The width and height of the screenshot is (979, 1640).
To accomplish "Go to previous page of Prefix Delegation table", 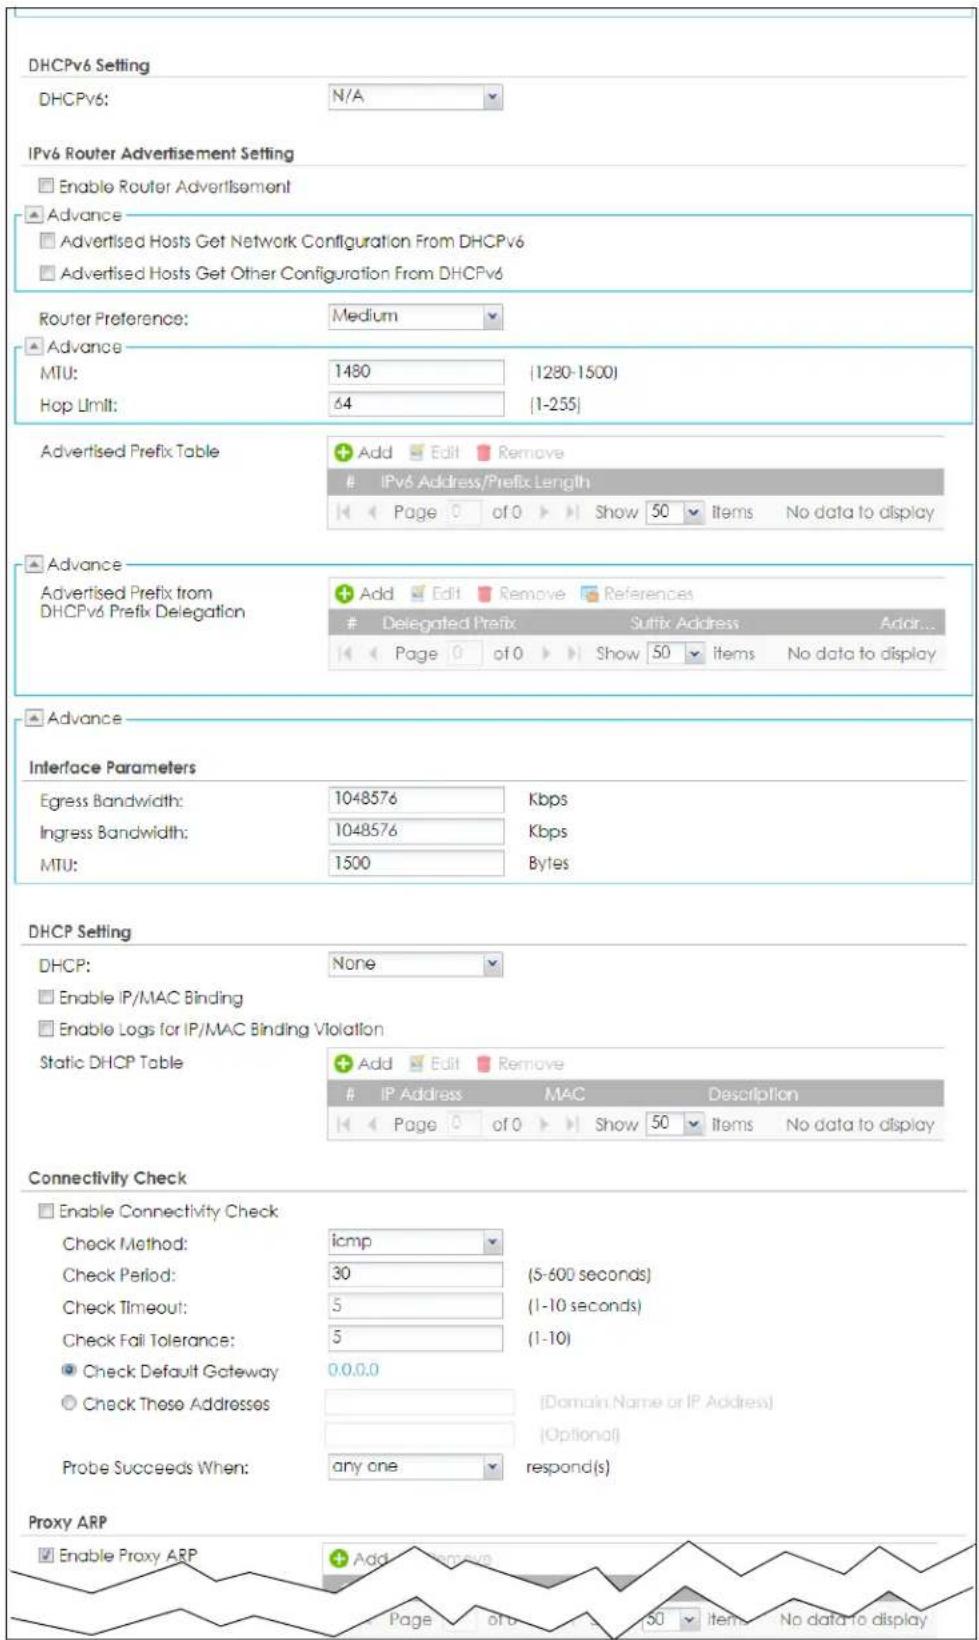I will coord(373,653).
